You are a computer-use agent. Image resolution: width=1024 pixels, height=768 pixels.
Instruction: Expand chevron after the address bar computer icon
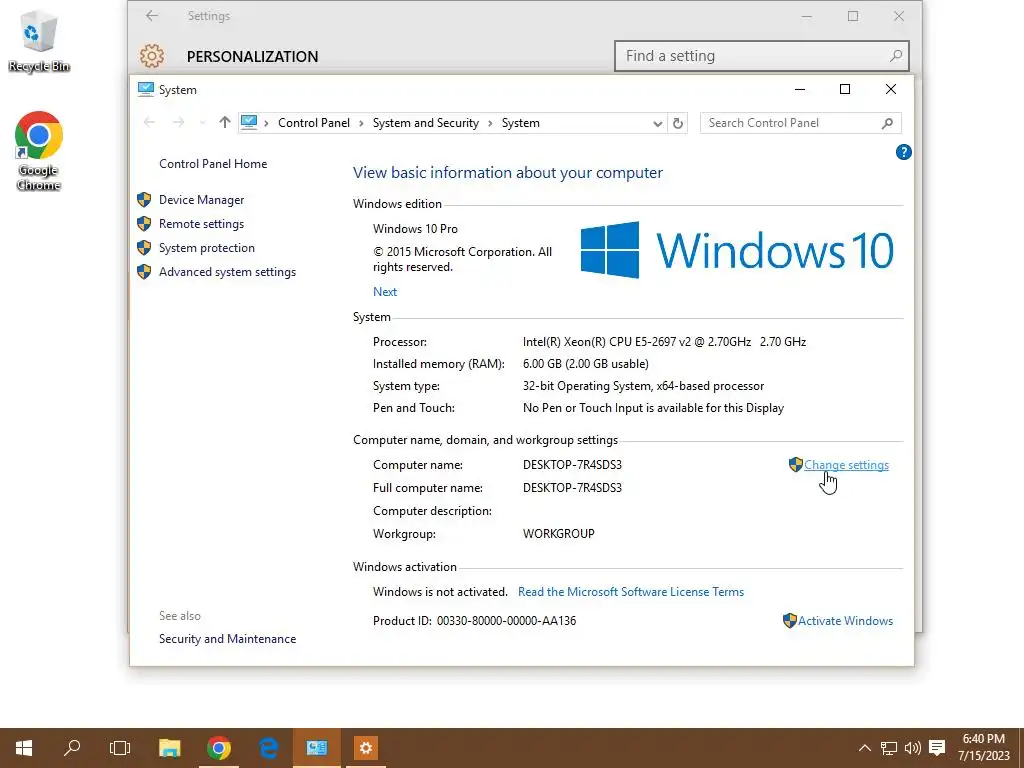point(266,123)
